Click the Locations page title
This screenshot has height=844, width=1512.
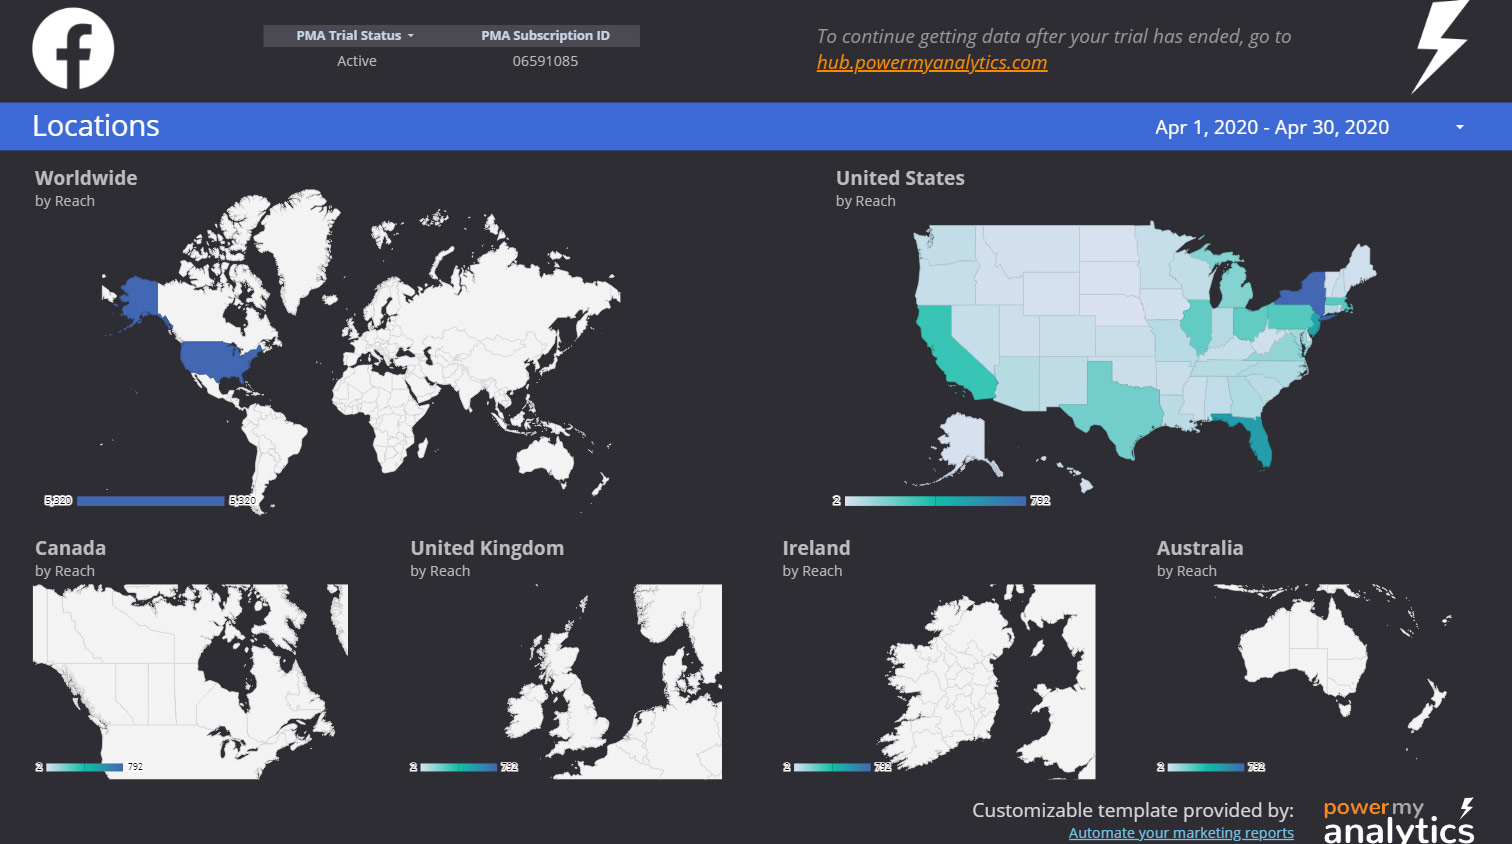tap(96, 126)
